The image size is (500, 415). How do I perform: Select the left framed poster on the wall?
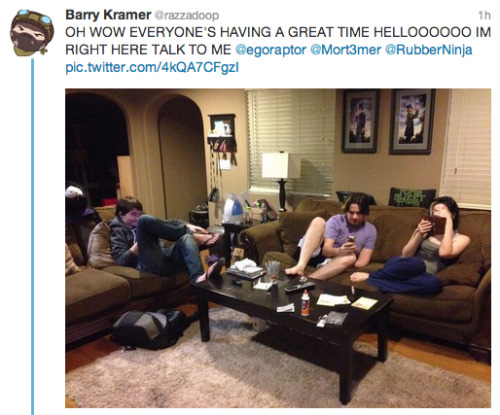361,121
